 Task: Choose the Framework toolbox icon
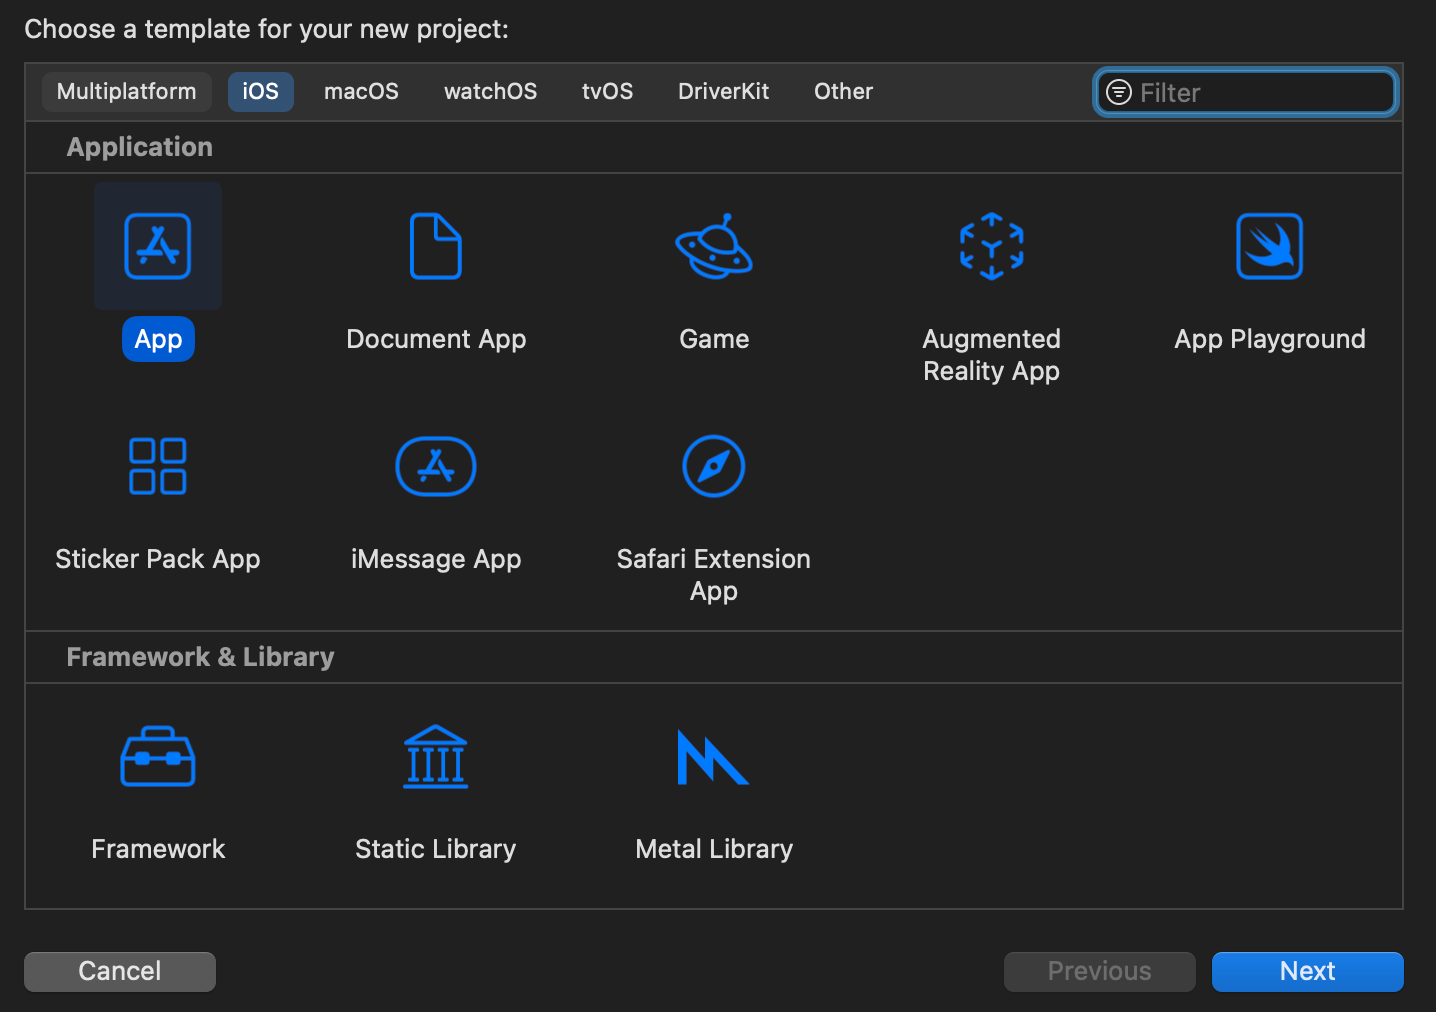[158, 757]
